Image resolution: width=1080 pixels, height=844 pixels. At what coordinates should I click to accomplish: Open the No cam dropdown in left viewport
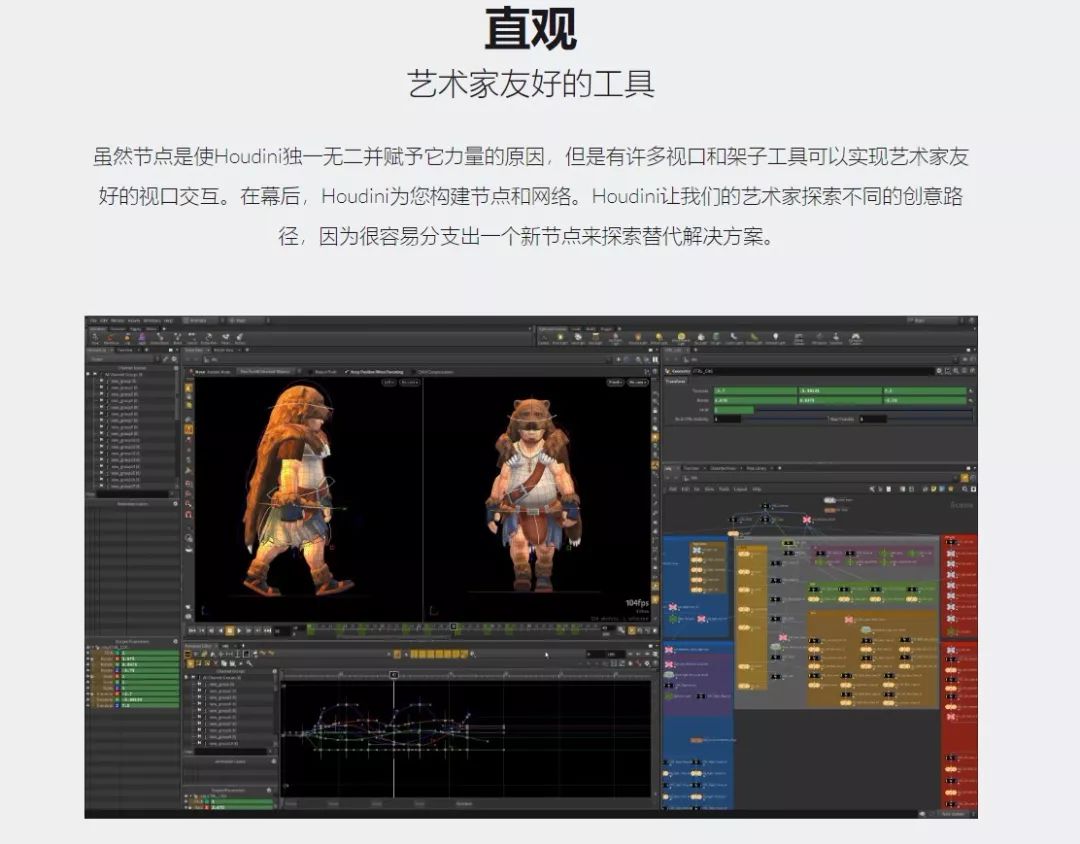409,382
